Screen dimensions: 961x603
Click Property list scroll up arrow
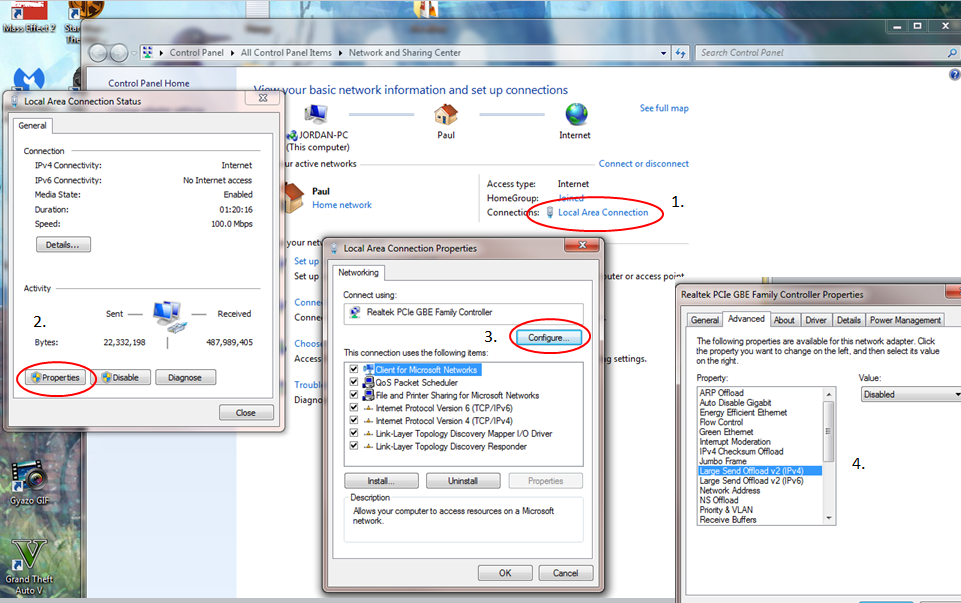[829, 395]
